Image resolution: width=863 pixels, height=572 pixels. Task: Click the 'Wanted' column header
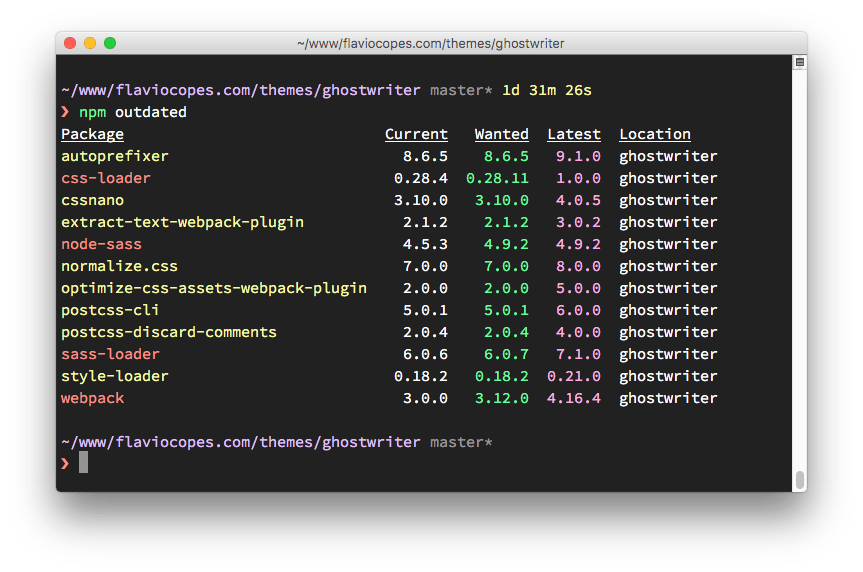tap(501, 134)
